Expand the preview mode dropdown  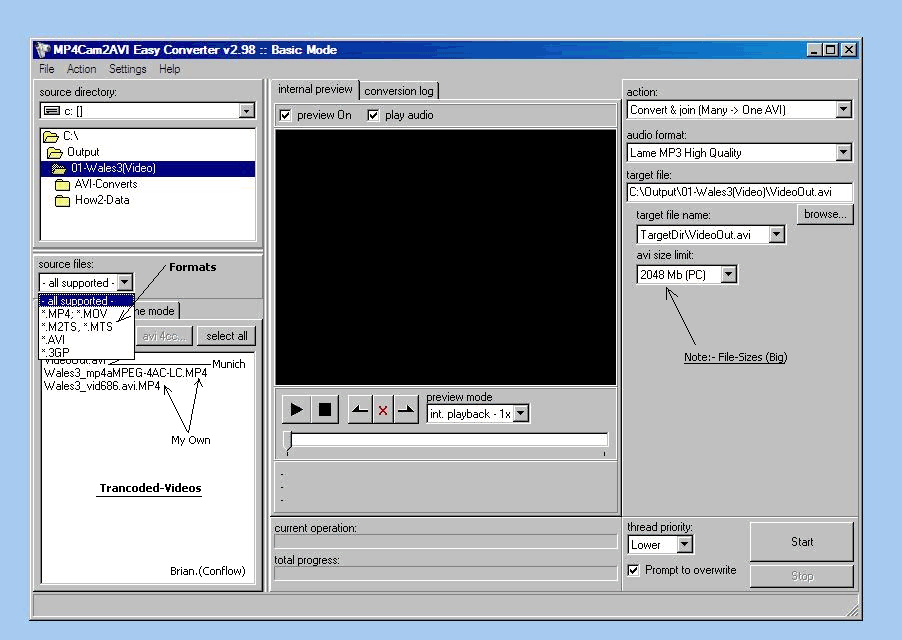[x=521, y=413]
